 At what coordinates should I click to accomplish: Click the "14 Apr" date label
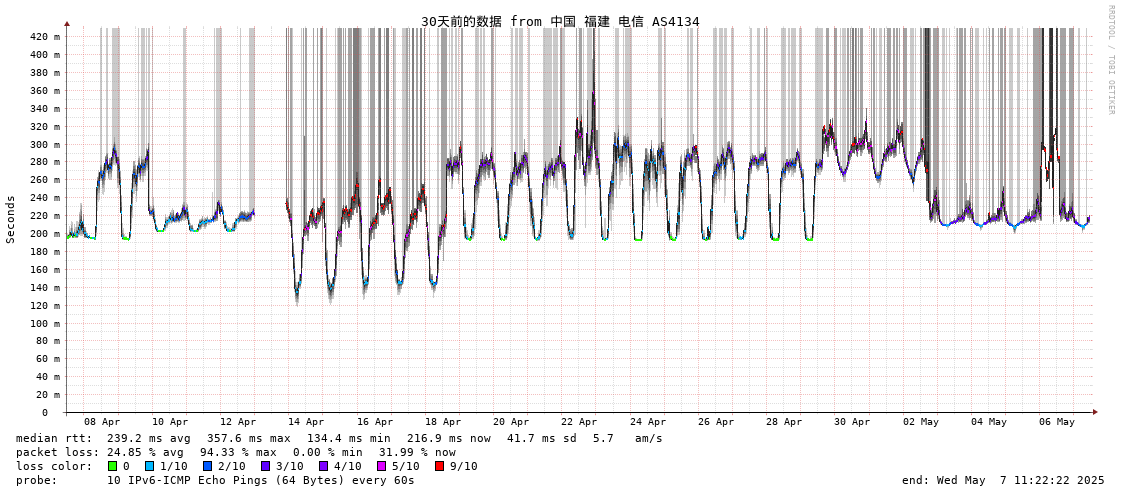(306, 422)
